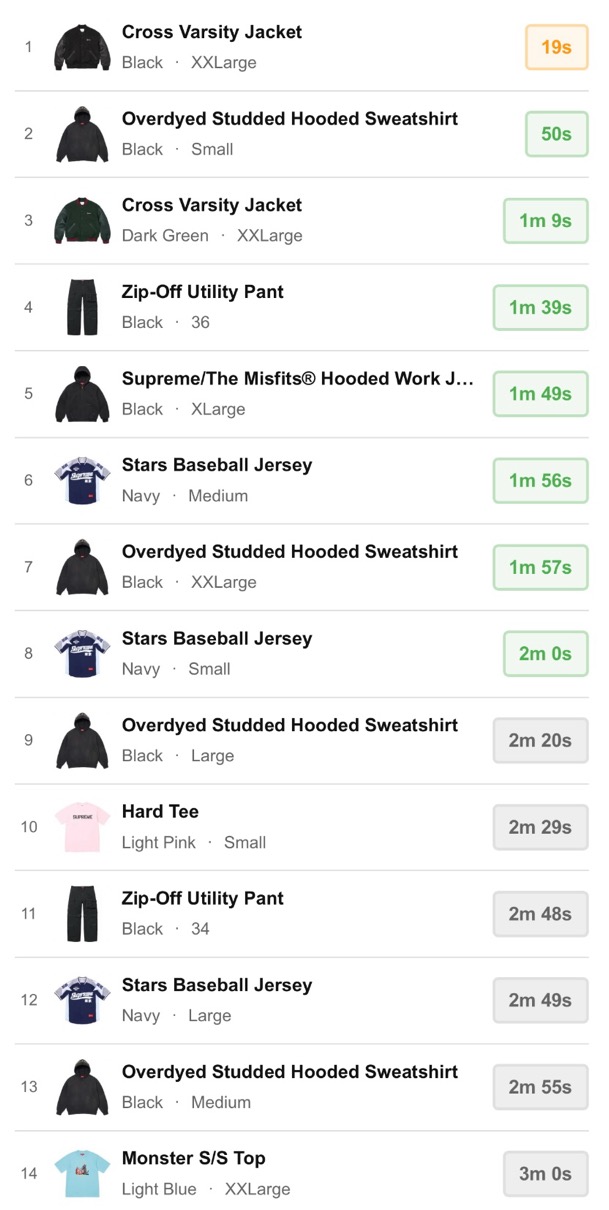
Task: Select the Monster S/S Top light blue image
Action: 82,1173
